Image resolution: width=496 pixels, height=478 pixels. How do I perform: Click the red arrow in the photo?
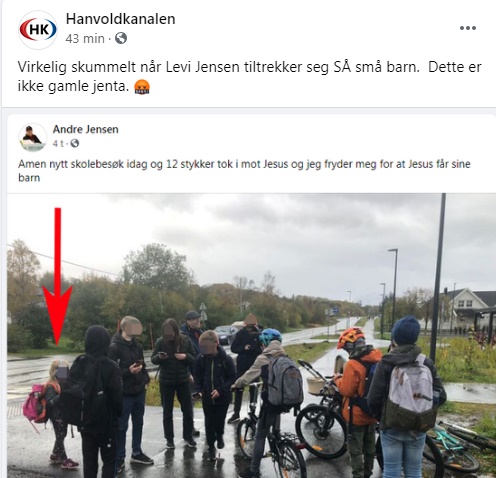[57, 277]
